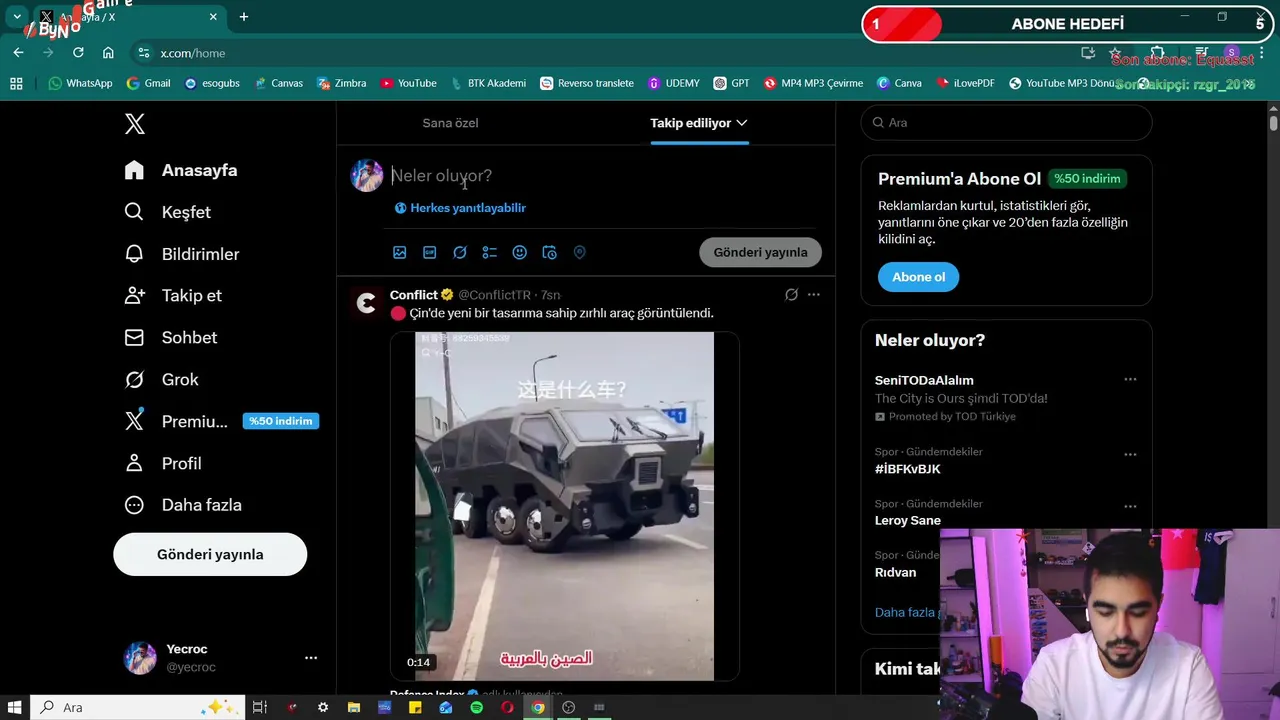Close the Anasayfa / X tab
Image resolution: width=1280 pixels, height=720 pixels.
[213, 17]
